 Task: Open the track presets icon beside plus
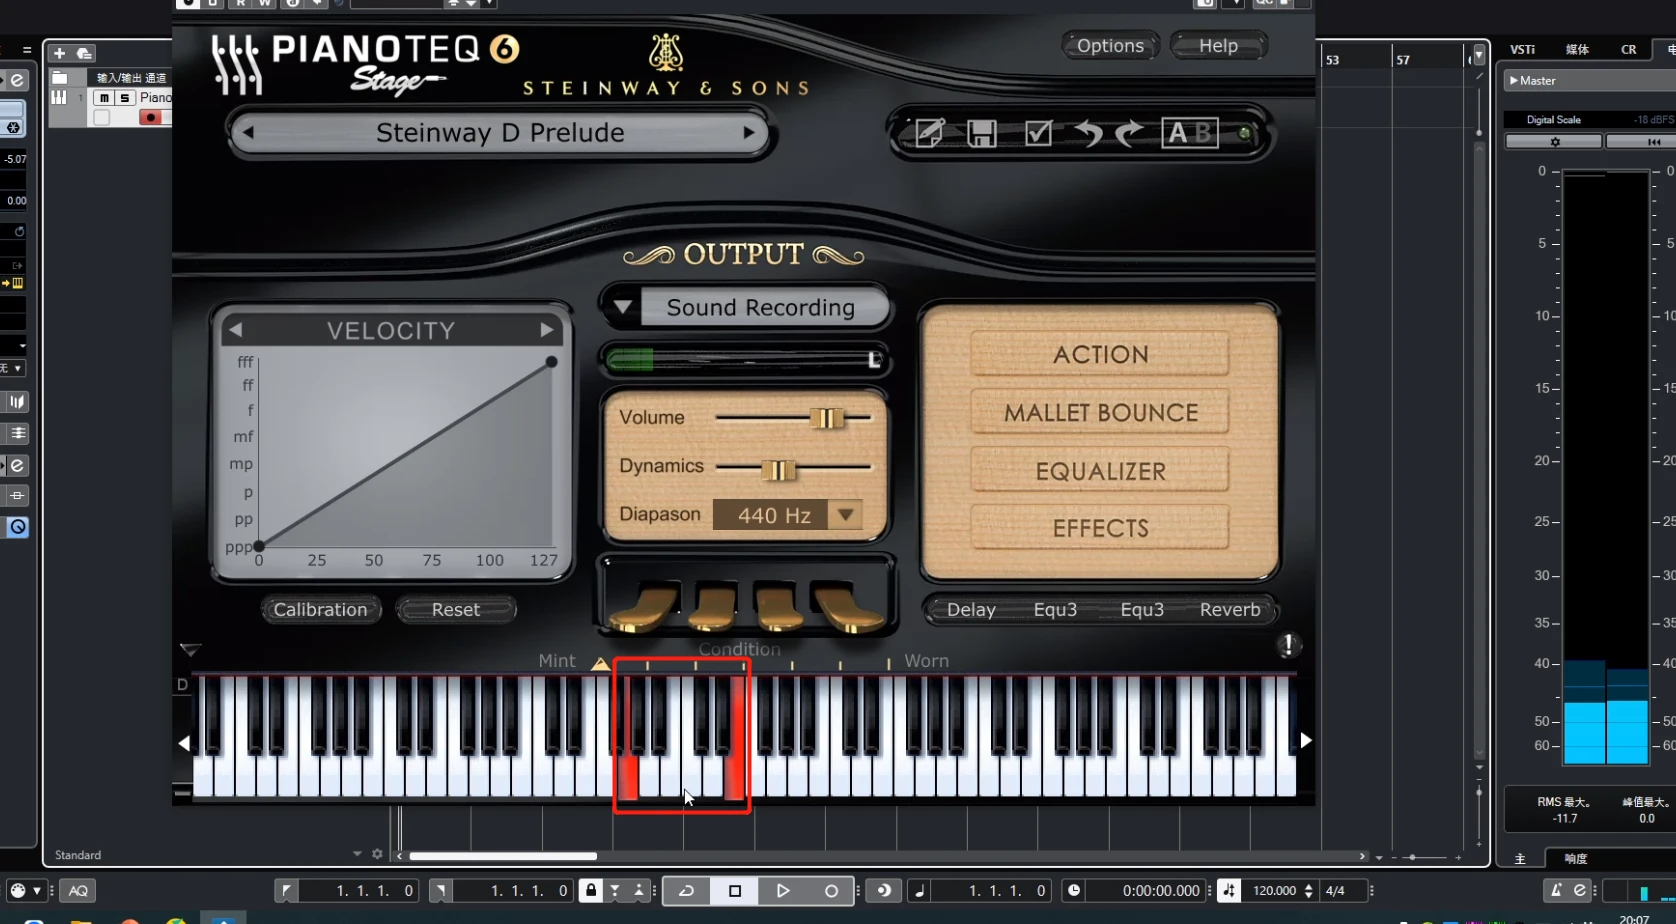click(84, 53)
